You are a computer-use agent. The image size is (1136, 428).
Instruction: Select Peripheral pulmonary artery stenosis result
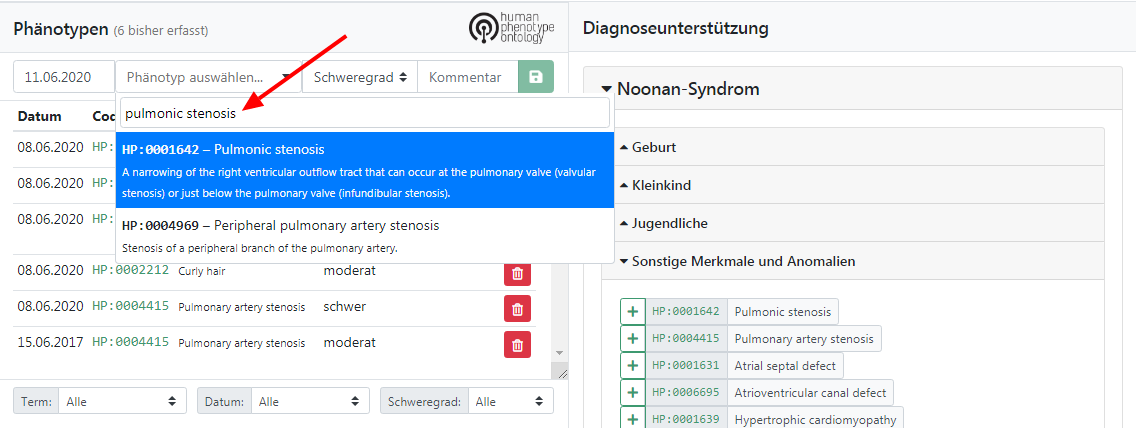point(365,235)
